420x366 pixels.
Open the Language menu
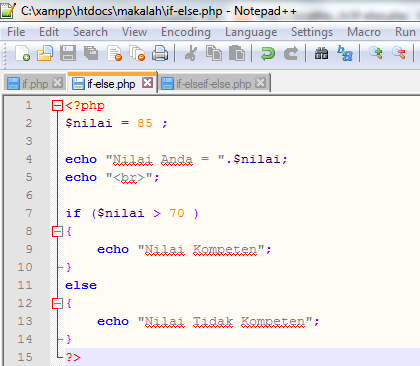coord(251,32)
